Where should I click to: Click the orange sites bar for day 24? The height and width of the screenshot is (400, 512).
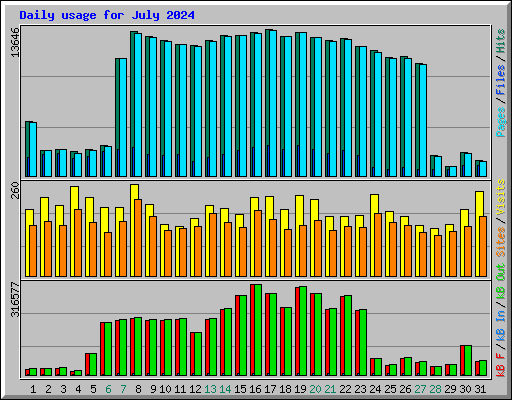(378, 245)
